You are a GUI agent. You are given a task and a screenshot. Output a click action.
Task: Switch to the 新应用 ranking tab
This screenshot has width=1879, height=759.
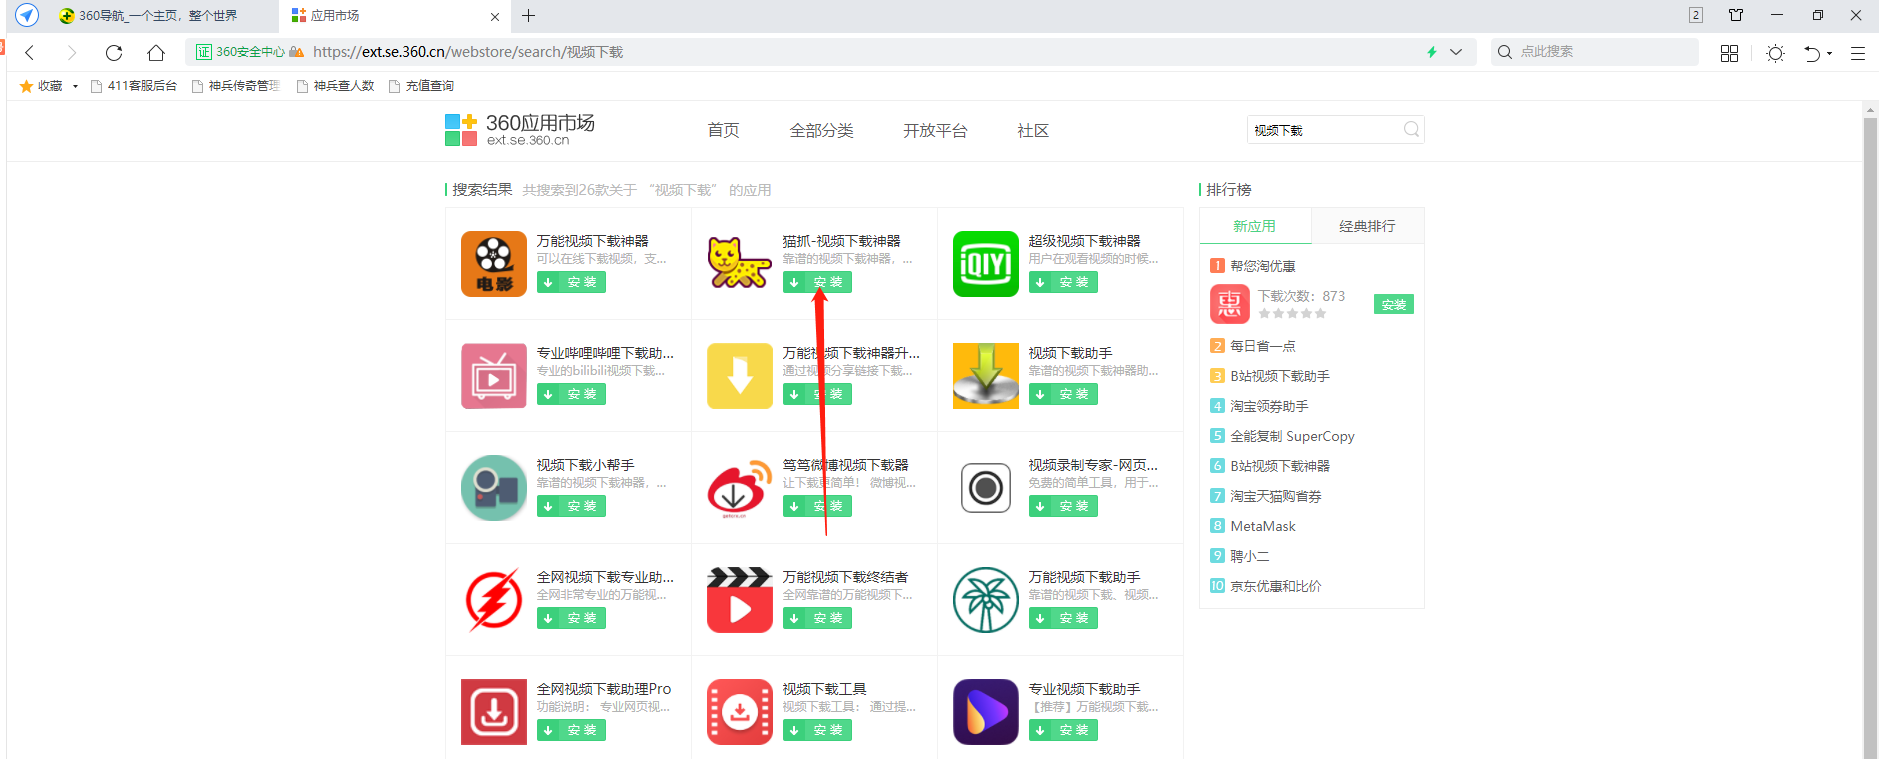[x=1255, y=226]
